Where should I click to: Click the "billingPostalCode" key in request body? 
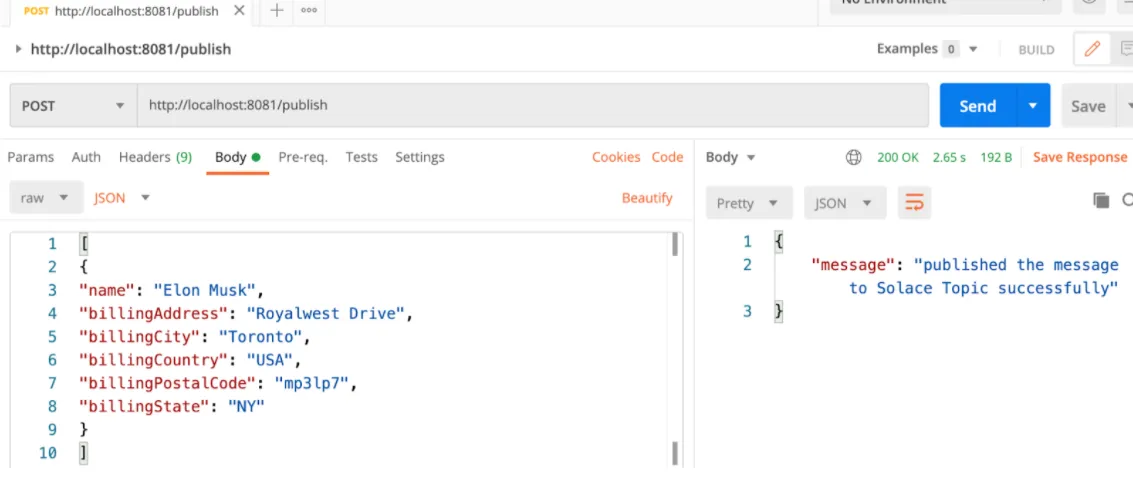pyautogui.click(x=167, y=383)
